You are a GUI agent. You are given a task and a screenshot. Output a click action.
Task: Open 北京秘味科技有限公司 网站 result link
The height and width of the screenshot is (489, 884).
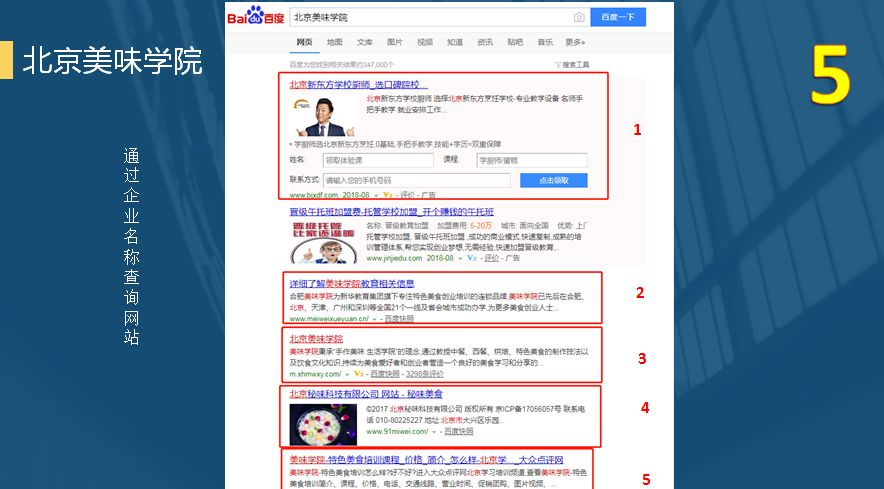pos(366,394)
